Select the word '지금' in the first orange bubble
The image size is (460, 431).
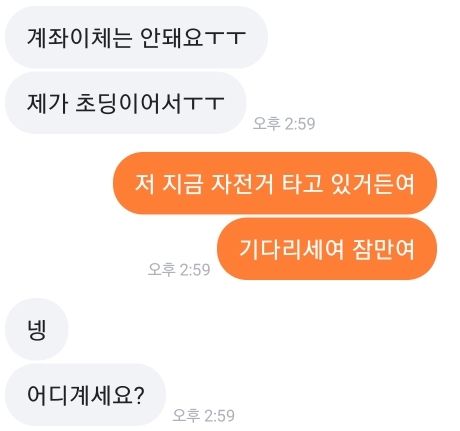(183, 184)
